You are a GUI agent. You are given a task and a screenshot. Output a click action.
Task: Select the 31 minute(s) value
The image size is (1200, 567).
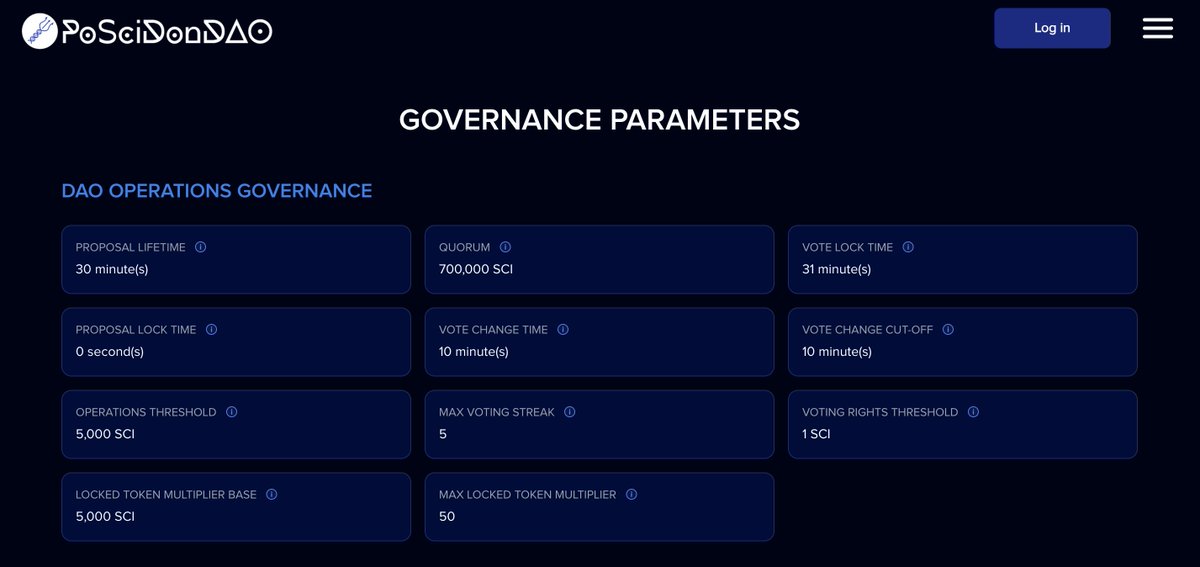tap(836, 269)
